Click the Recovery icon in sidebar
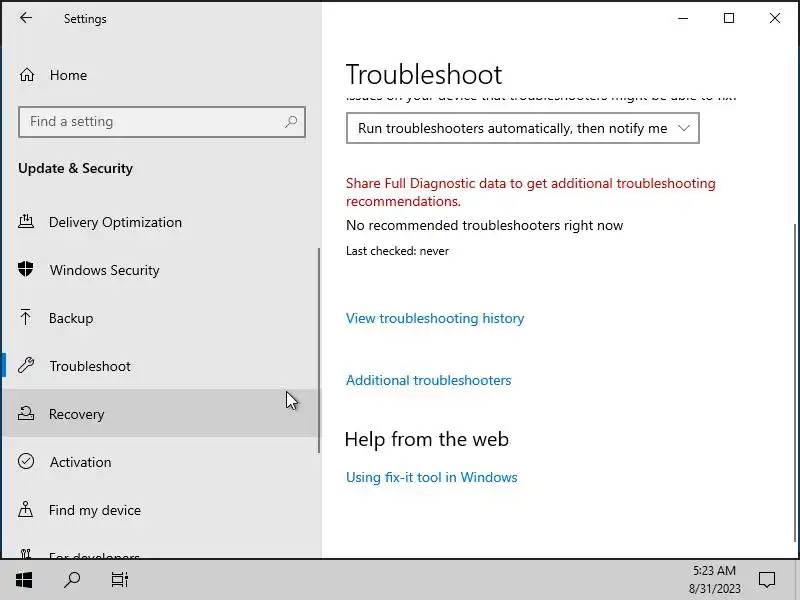800x600 pixels. 26,413
